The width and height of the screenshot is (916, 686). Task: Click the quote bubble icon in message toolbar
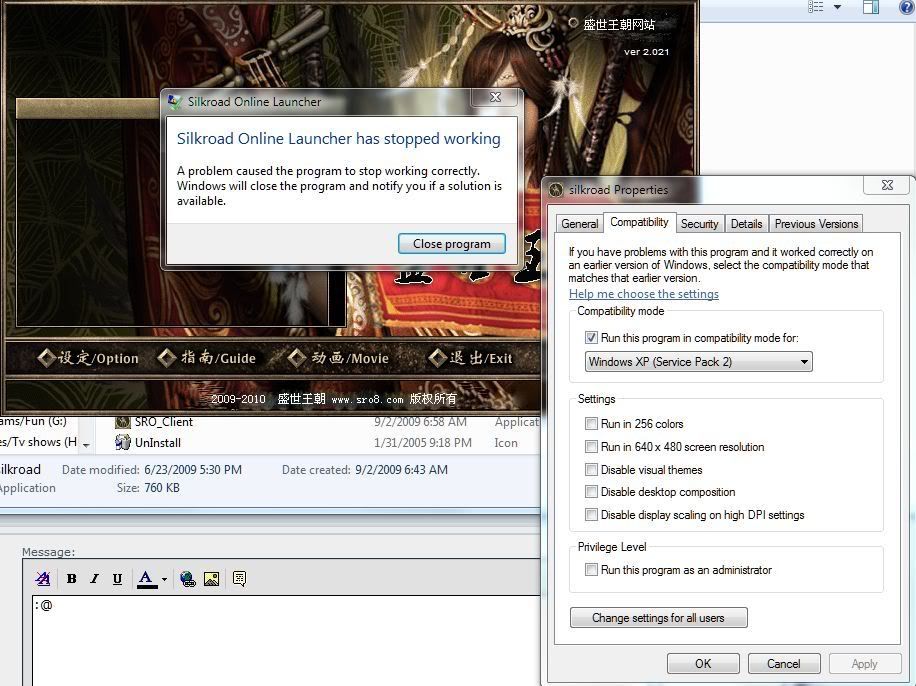click(x=240, y=578)
